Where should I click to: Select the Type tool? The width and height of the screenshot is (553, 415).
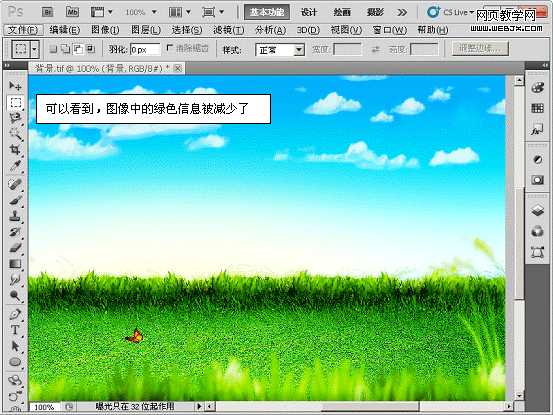[x=15, y=330]
